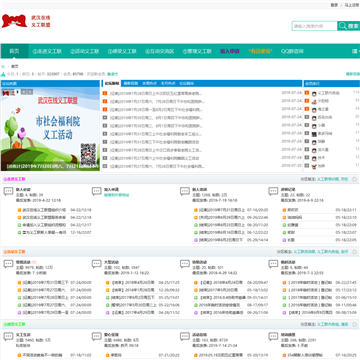Image resolution: width=360 pixels, height=360 pixels.
Task: Click the forum icon beside 大型活动
Action: 97,264
